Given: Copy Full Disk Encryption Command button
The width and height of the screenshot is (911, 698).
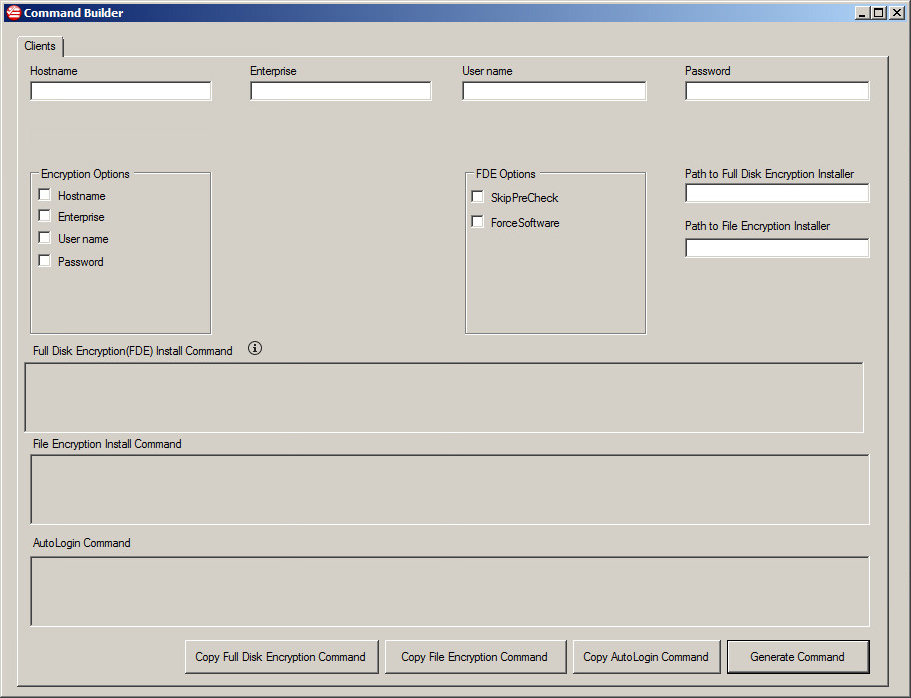Looking at the screenshot, I should pos(281,657).
